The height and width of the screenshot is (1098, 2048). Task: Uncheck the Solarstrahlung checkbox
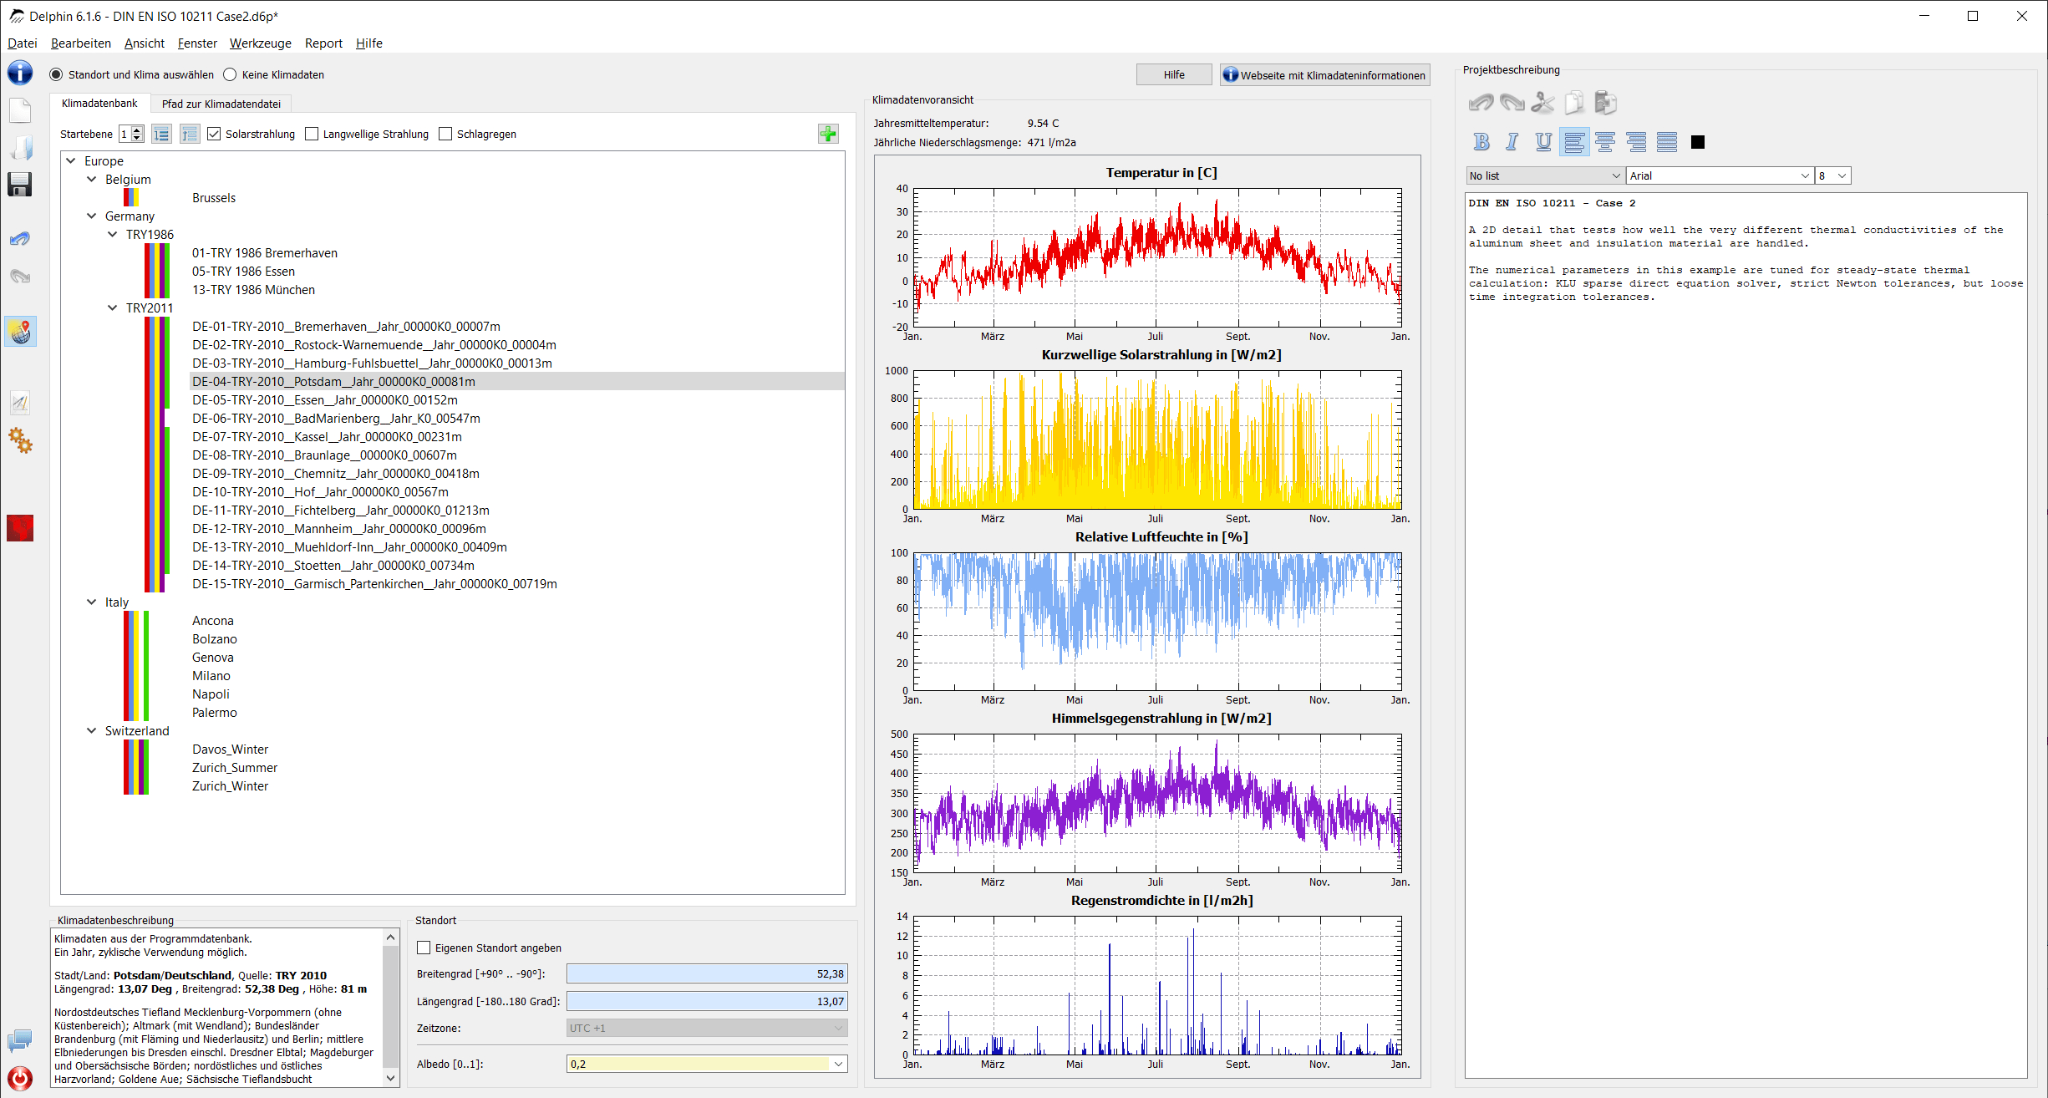214,134
